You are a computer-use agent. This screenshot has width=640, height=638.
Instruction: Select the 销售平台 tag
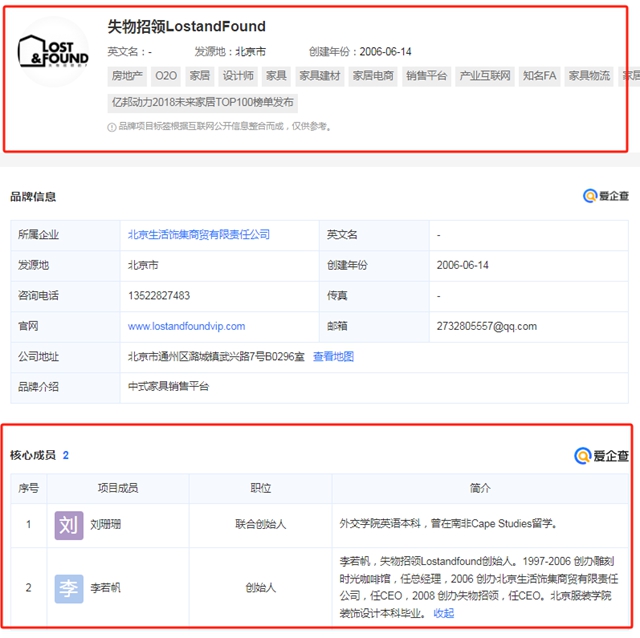pos(427,76)
